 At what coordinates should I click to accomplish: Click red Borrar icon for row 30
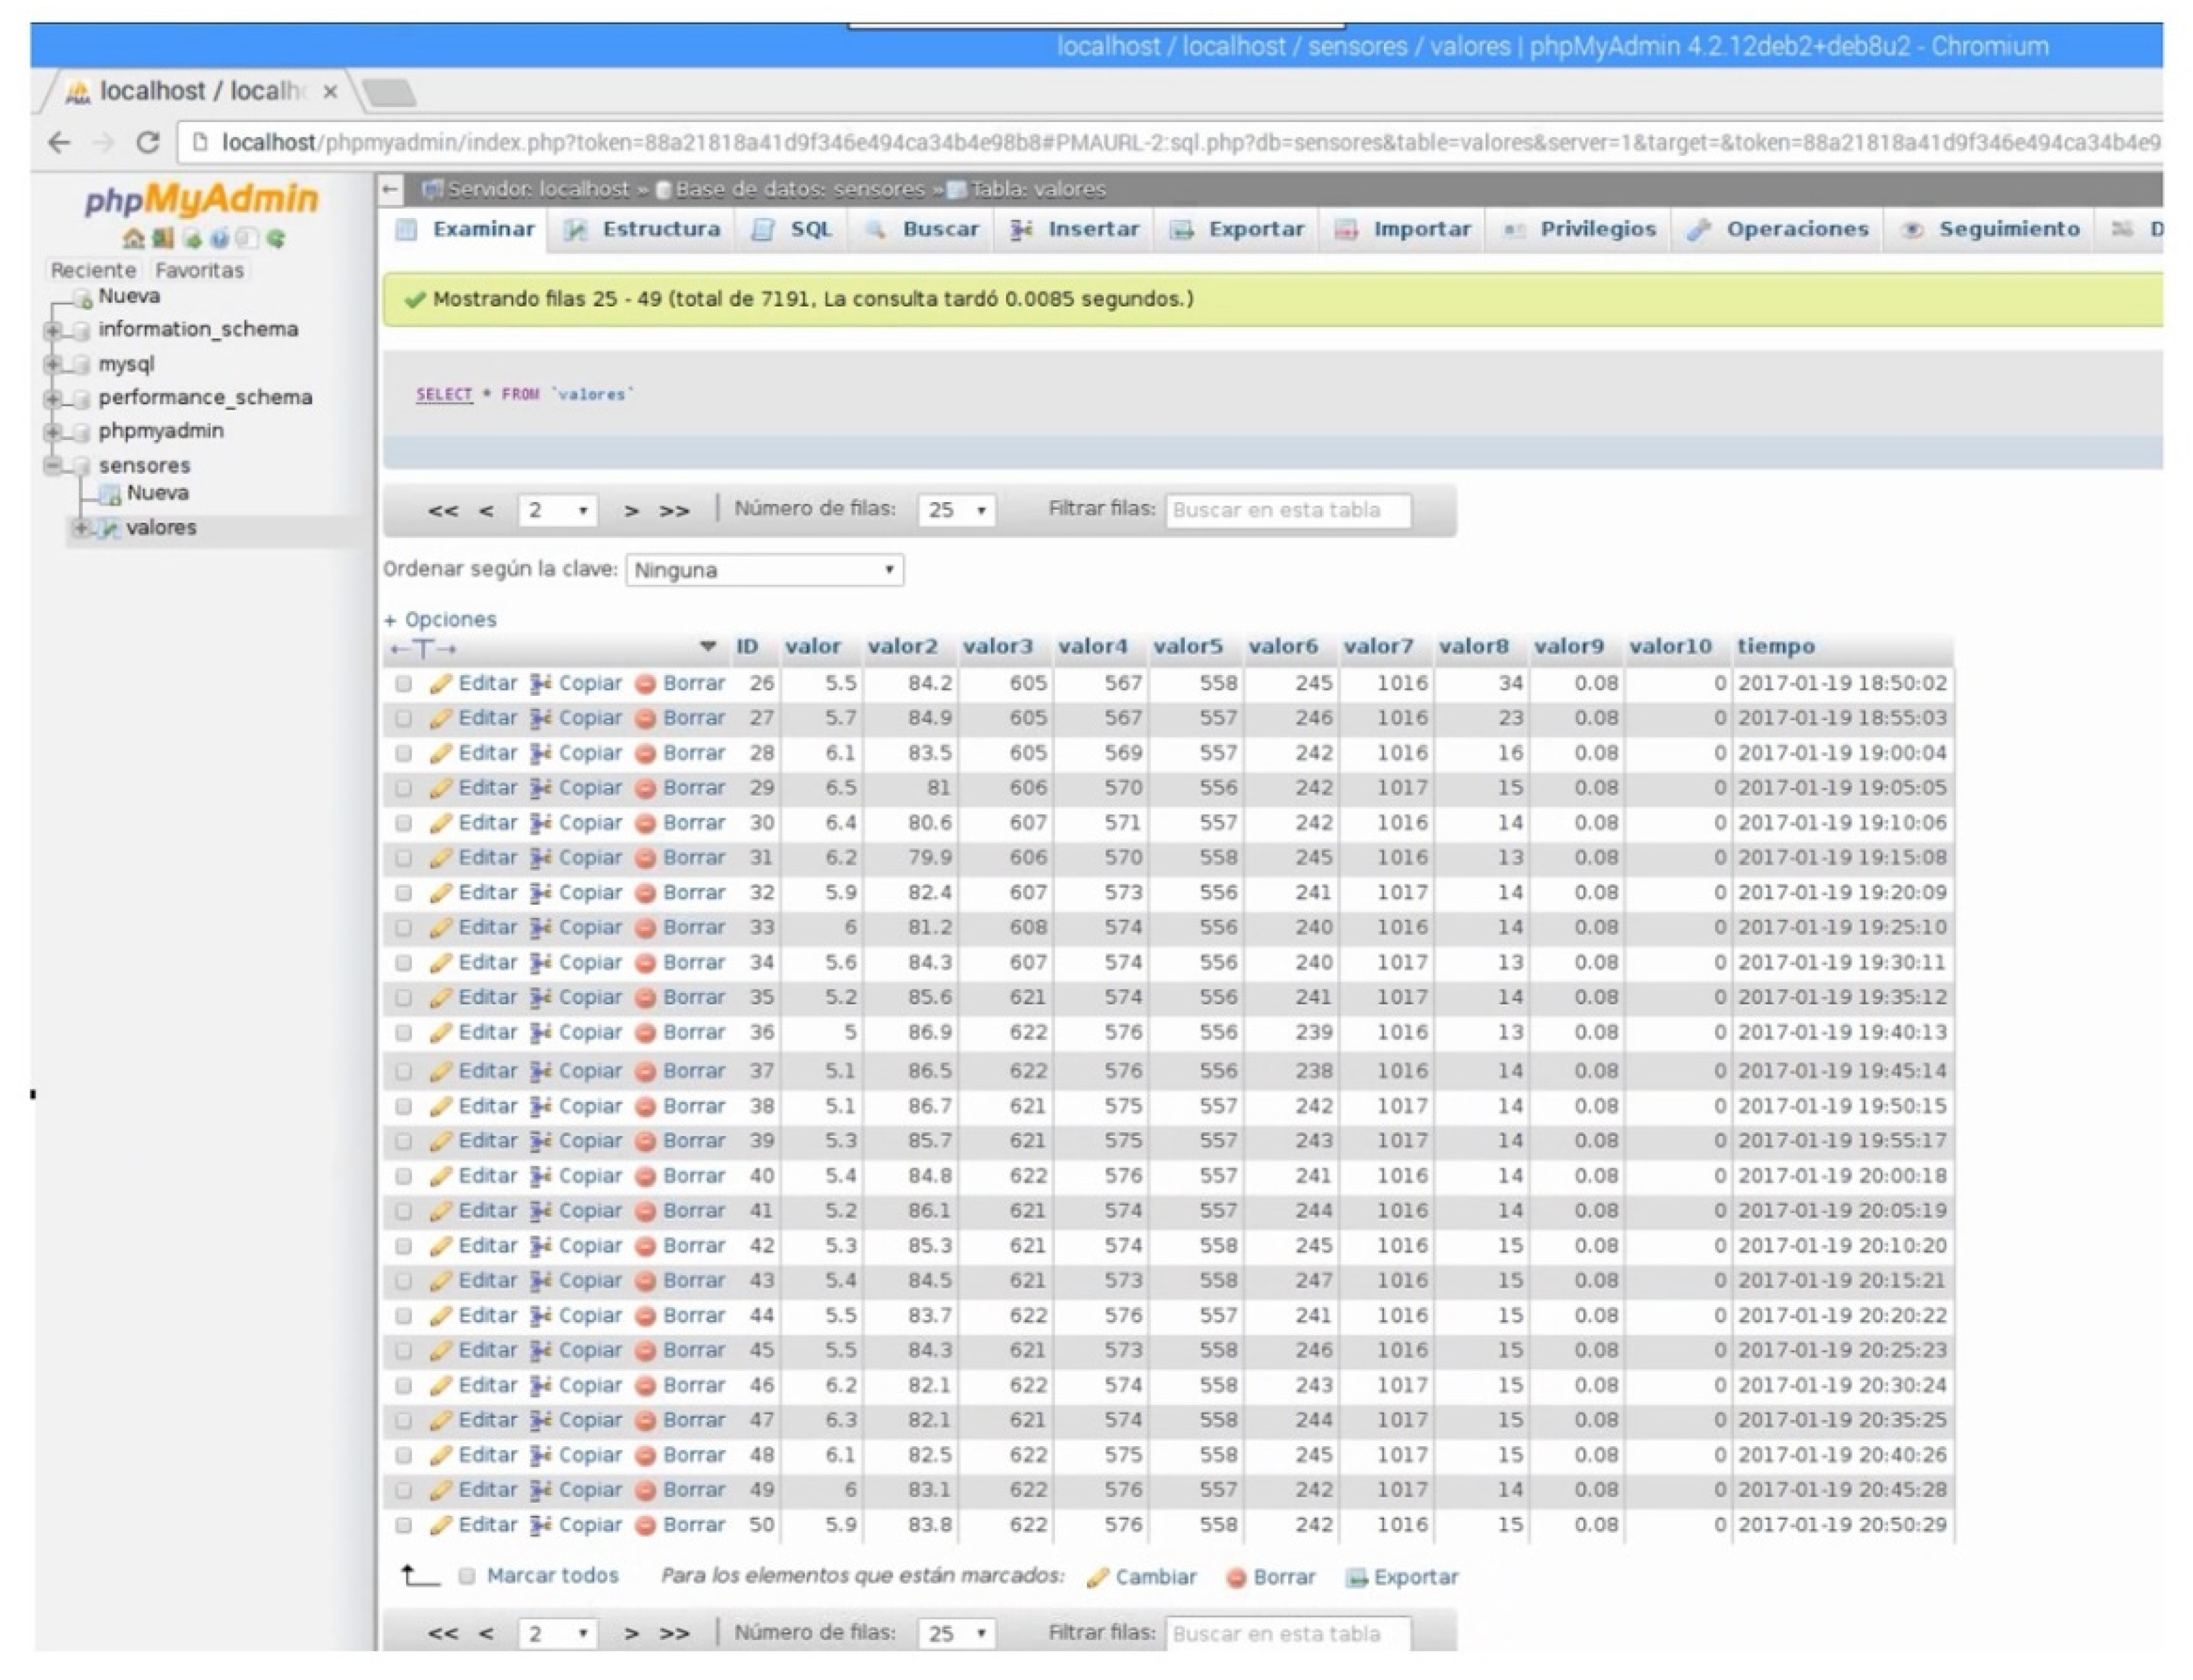tap(646, 824)
